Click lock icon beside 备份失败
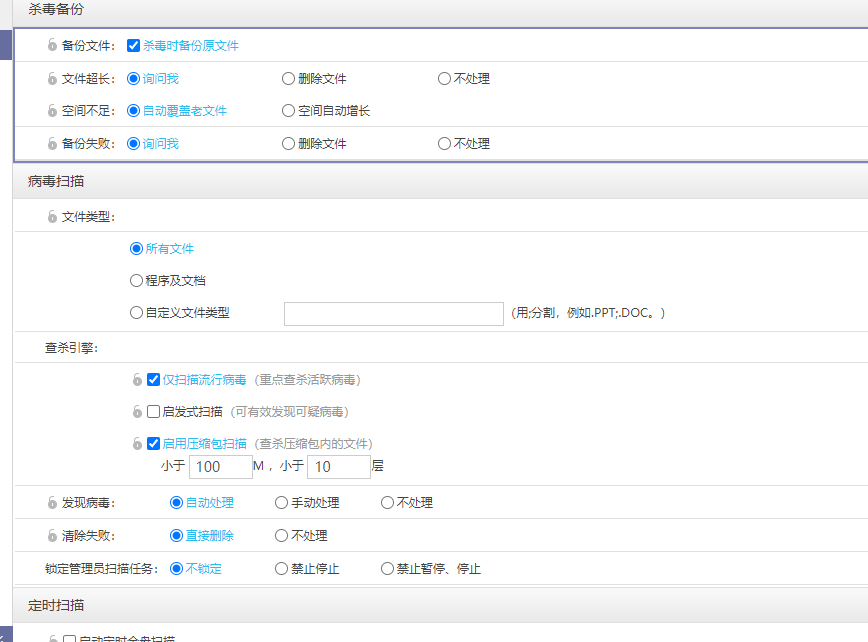Viewport: 868px width, 642px height. 52,144
